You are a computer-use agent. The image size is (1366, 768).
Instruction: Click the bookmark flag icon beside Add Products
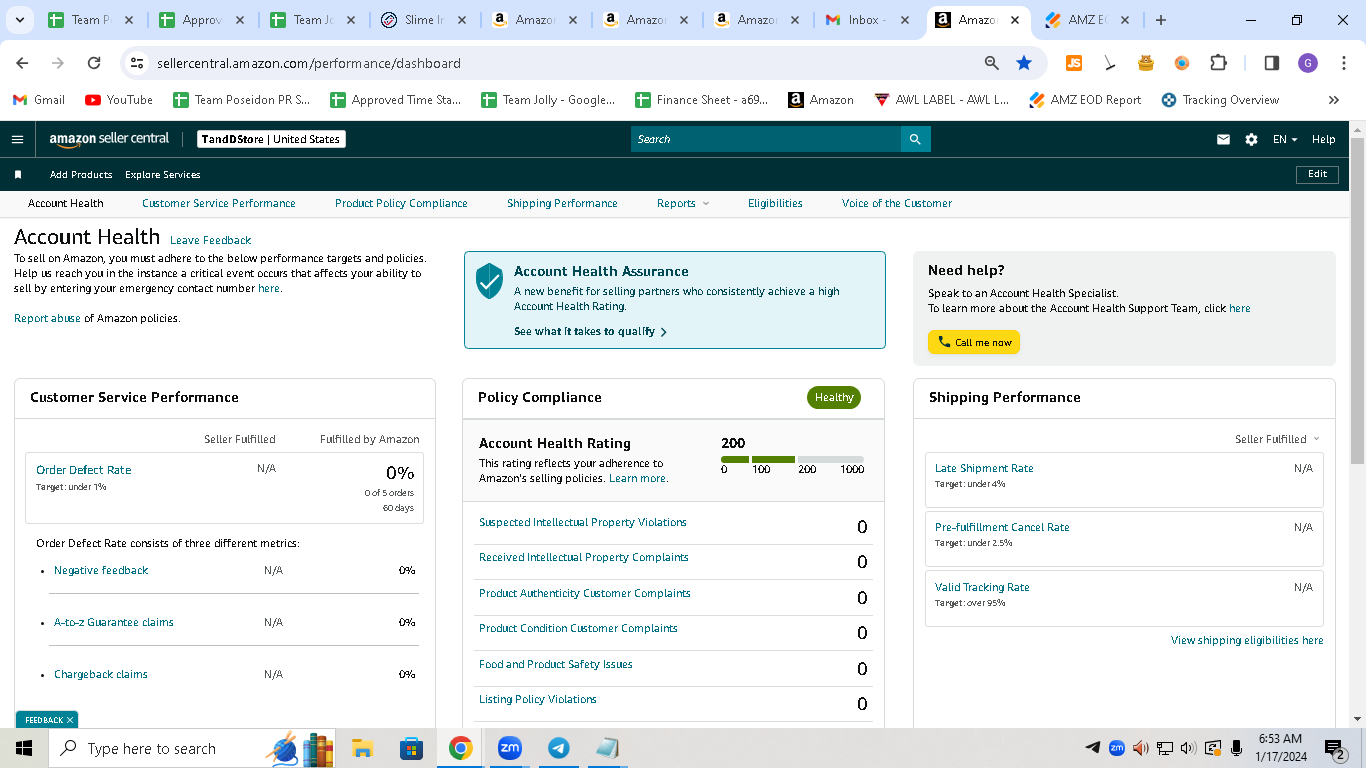pos(18,175)
